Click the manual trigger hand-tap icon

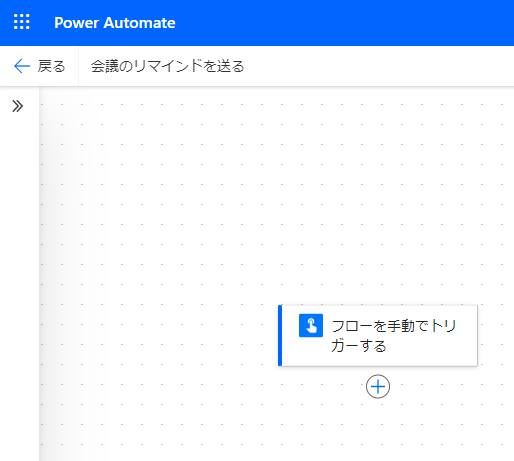tap(311, 325)
